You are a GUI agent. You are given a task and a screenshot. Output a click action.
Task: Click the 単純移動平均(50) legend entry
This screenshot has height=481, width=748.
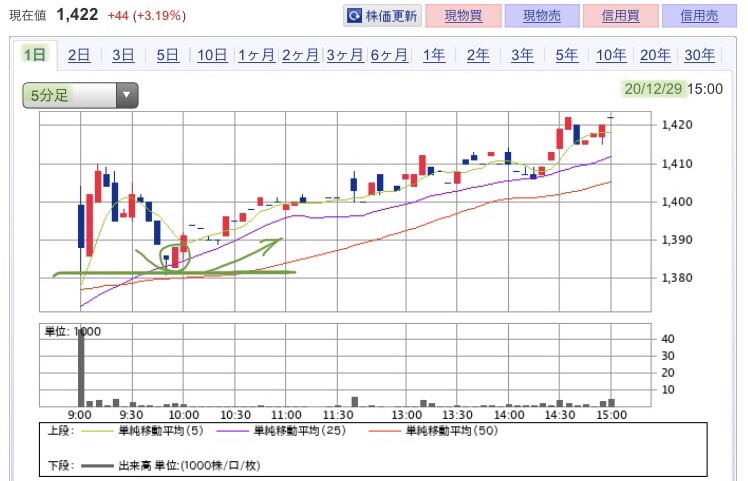(x=433, y=431)
